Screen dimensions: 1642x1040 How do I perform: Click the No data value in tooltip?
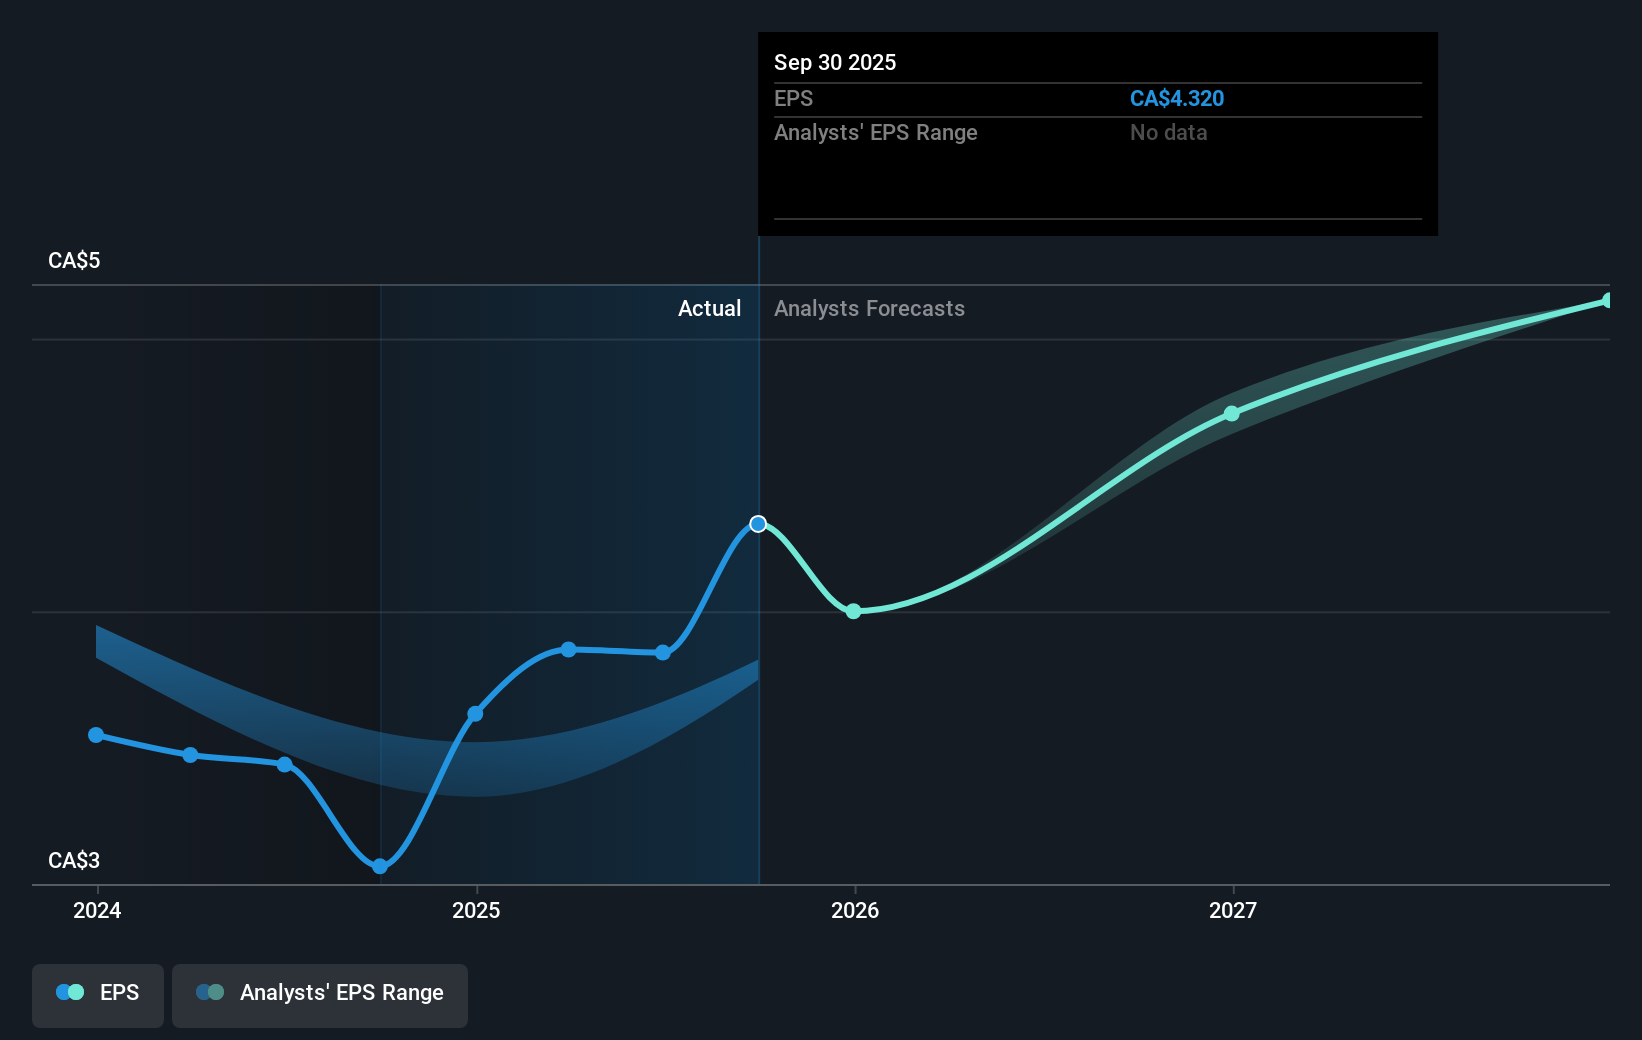click(1169, 132)
